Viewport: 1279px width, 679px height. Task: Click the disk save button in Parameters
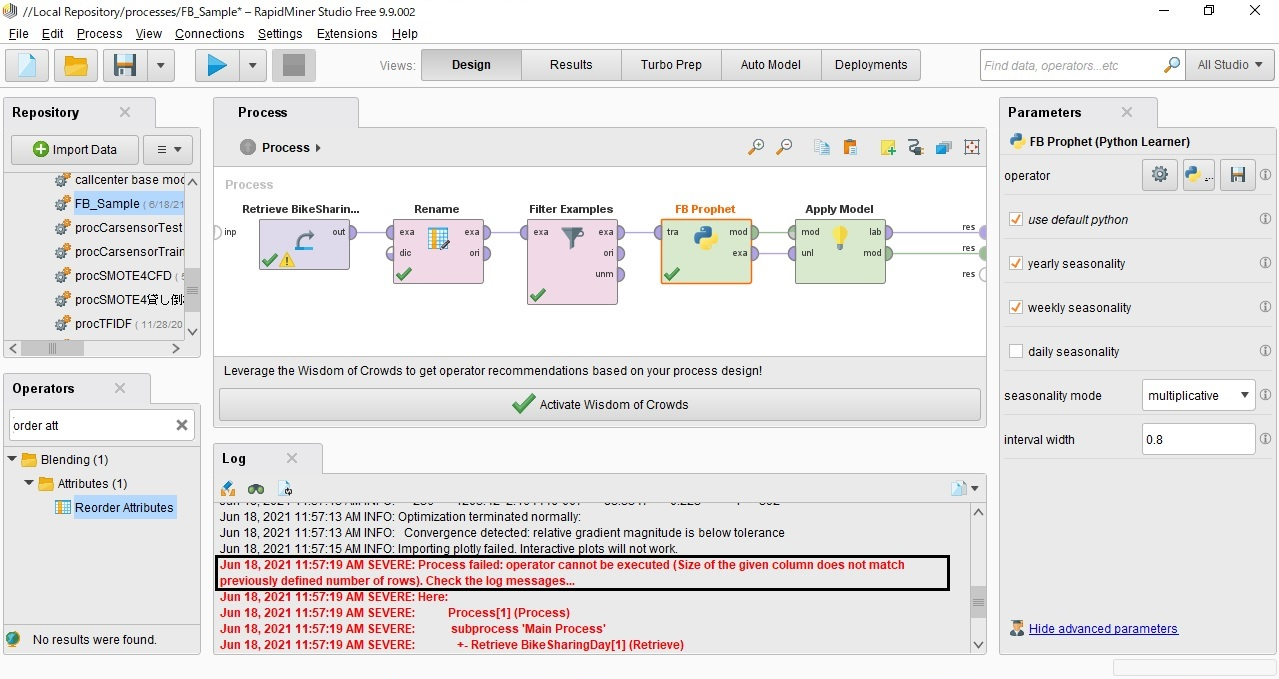pyautogui.click(x=1237, y=175)
